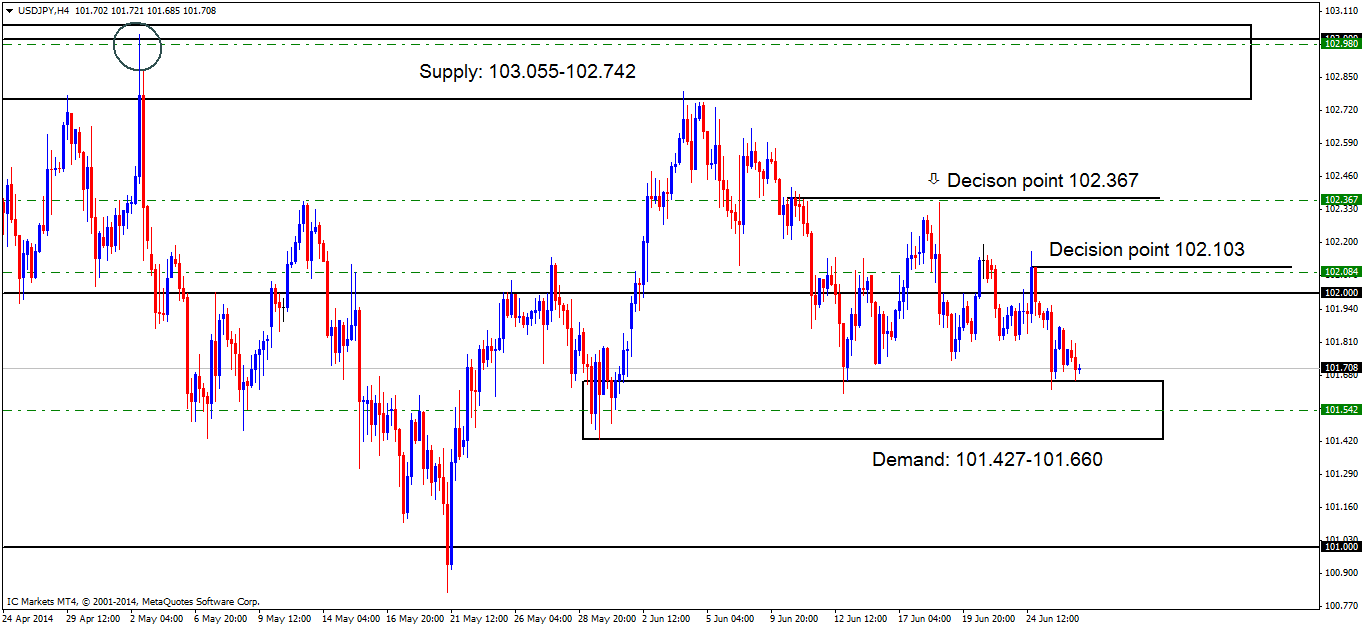
Task: Click the '16 May 20:00' date on time axis
Action: 416,619
